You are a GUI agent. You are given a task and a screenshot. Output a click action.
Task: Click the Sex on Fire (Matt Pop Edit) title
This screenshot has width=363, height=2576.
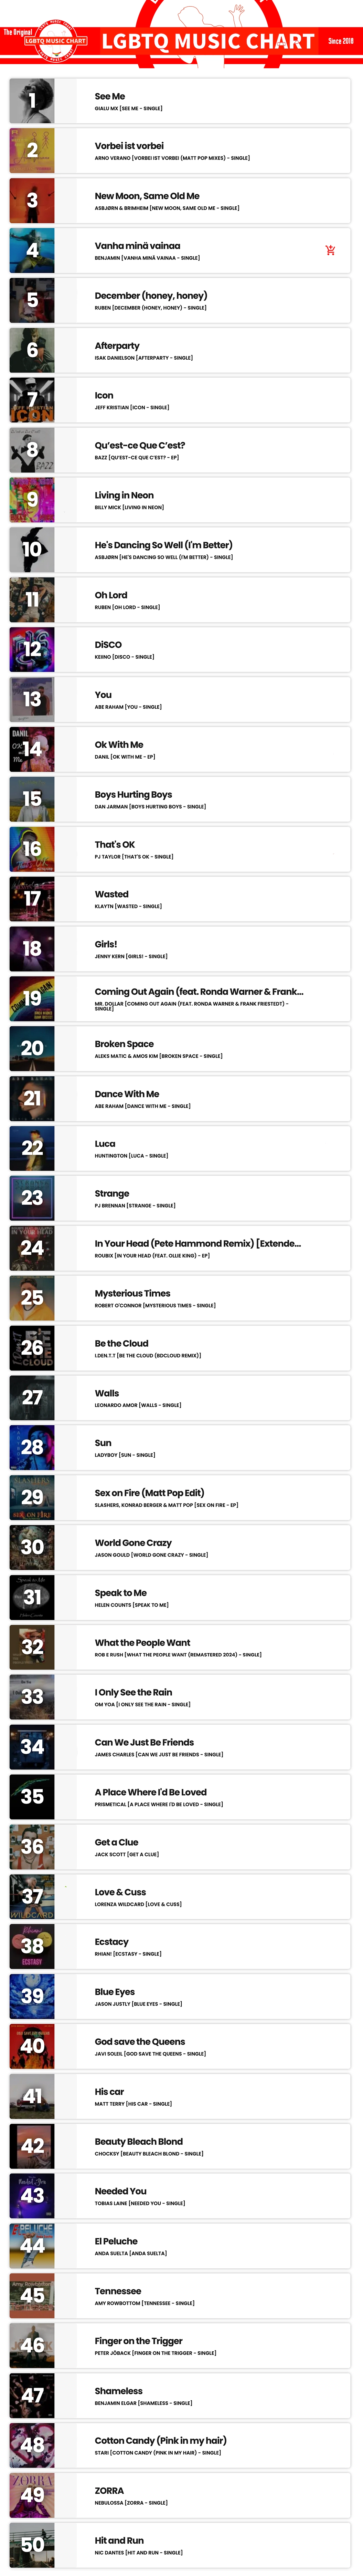149,1493
